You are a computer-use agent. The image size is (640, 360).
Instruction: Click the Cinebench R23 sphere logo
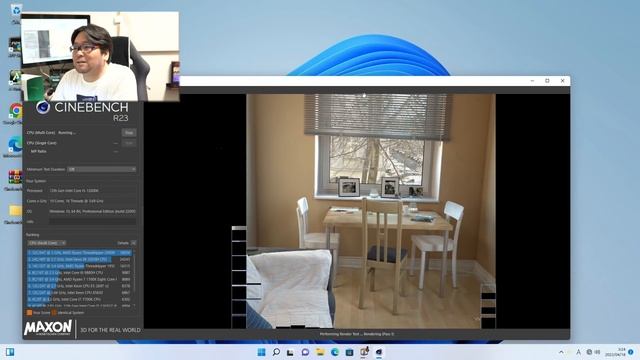tap(43, 108)
